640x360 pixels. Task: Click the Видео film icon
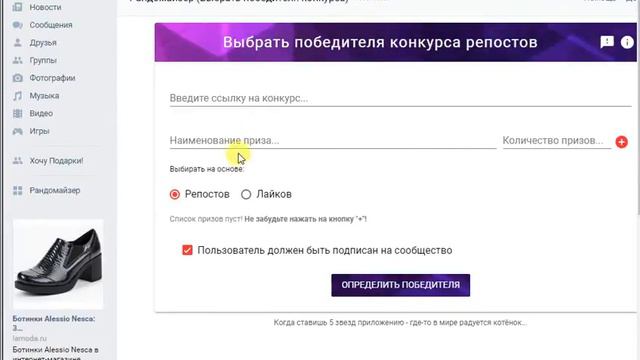(18, 113)
